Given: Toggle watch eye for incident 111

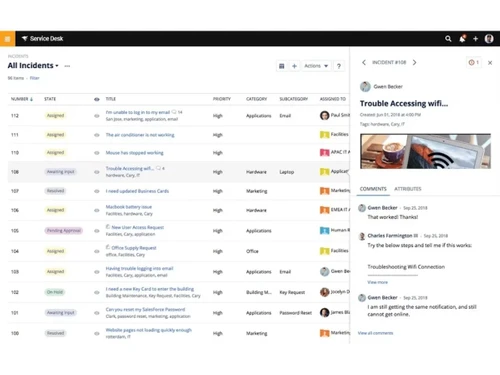Looking at the screenshot, I should click(97, 135).
